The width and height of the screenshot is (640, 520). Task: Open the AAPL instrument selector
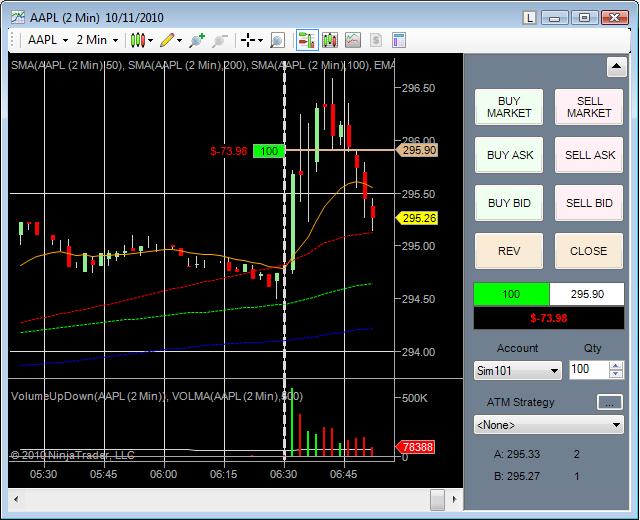pyautogui.click(x=47, y=40)
